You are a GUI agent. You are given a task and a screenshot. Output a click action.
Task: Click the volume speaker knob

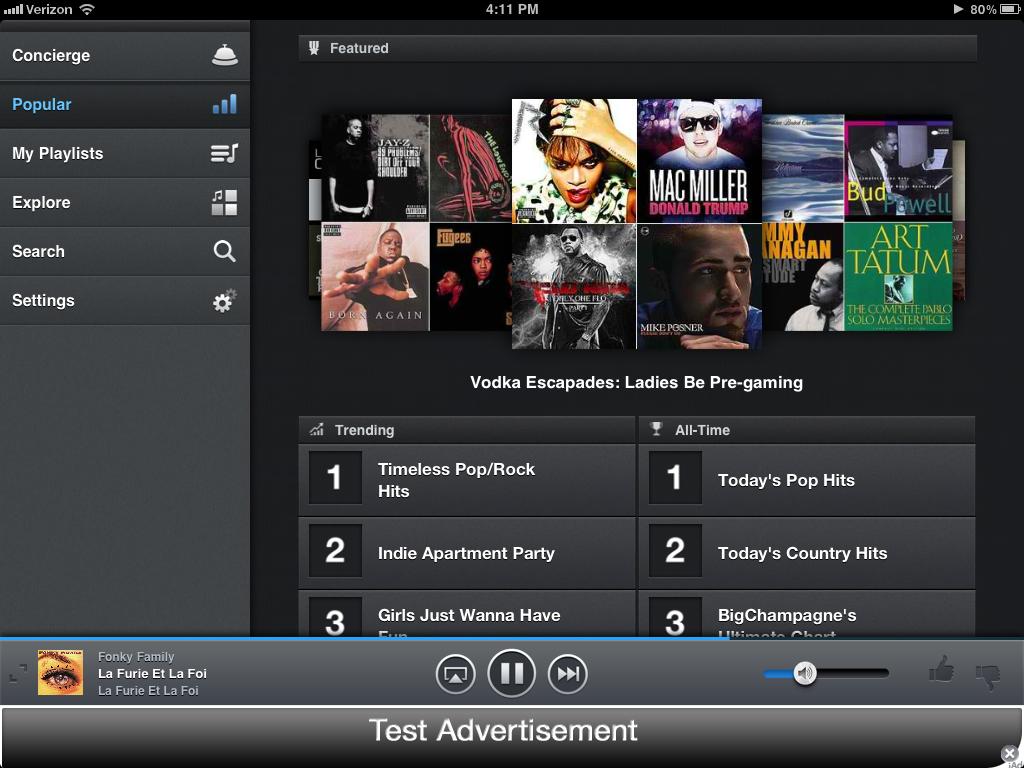pos(805,673)
